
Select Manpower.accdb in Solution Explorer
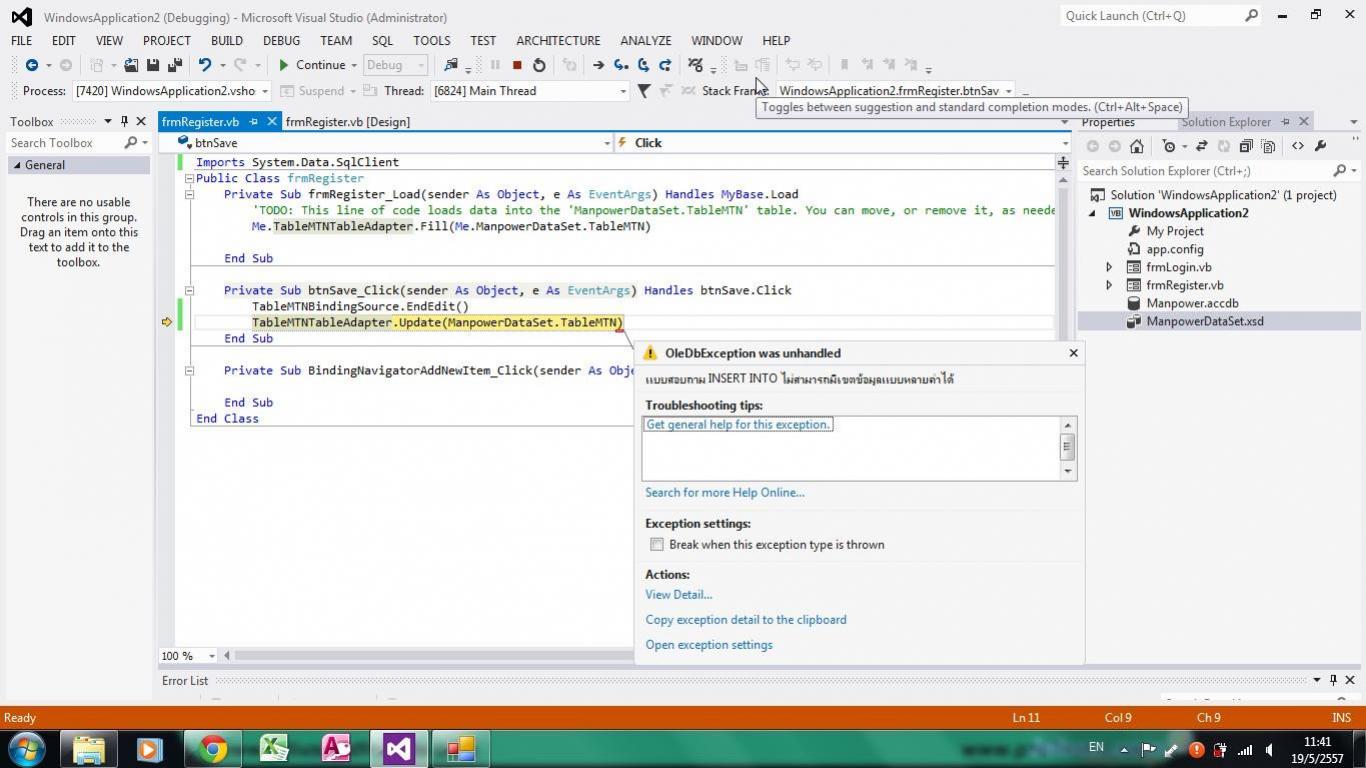[x=1192, y=303]
